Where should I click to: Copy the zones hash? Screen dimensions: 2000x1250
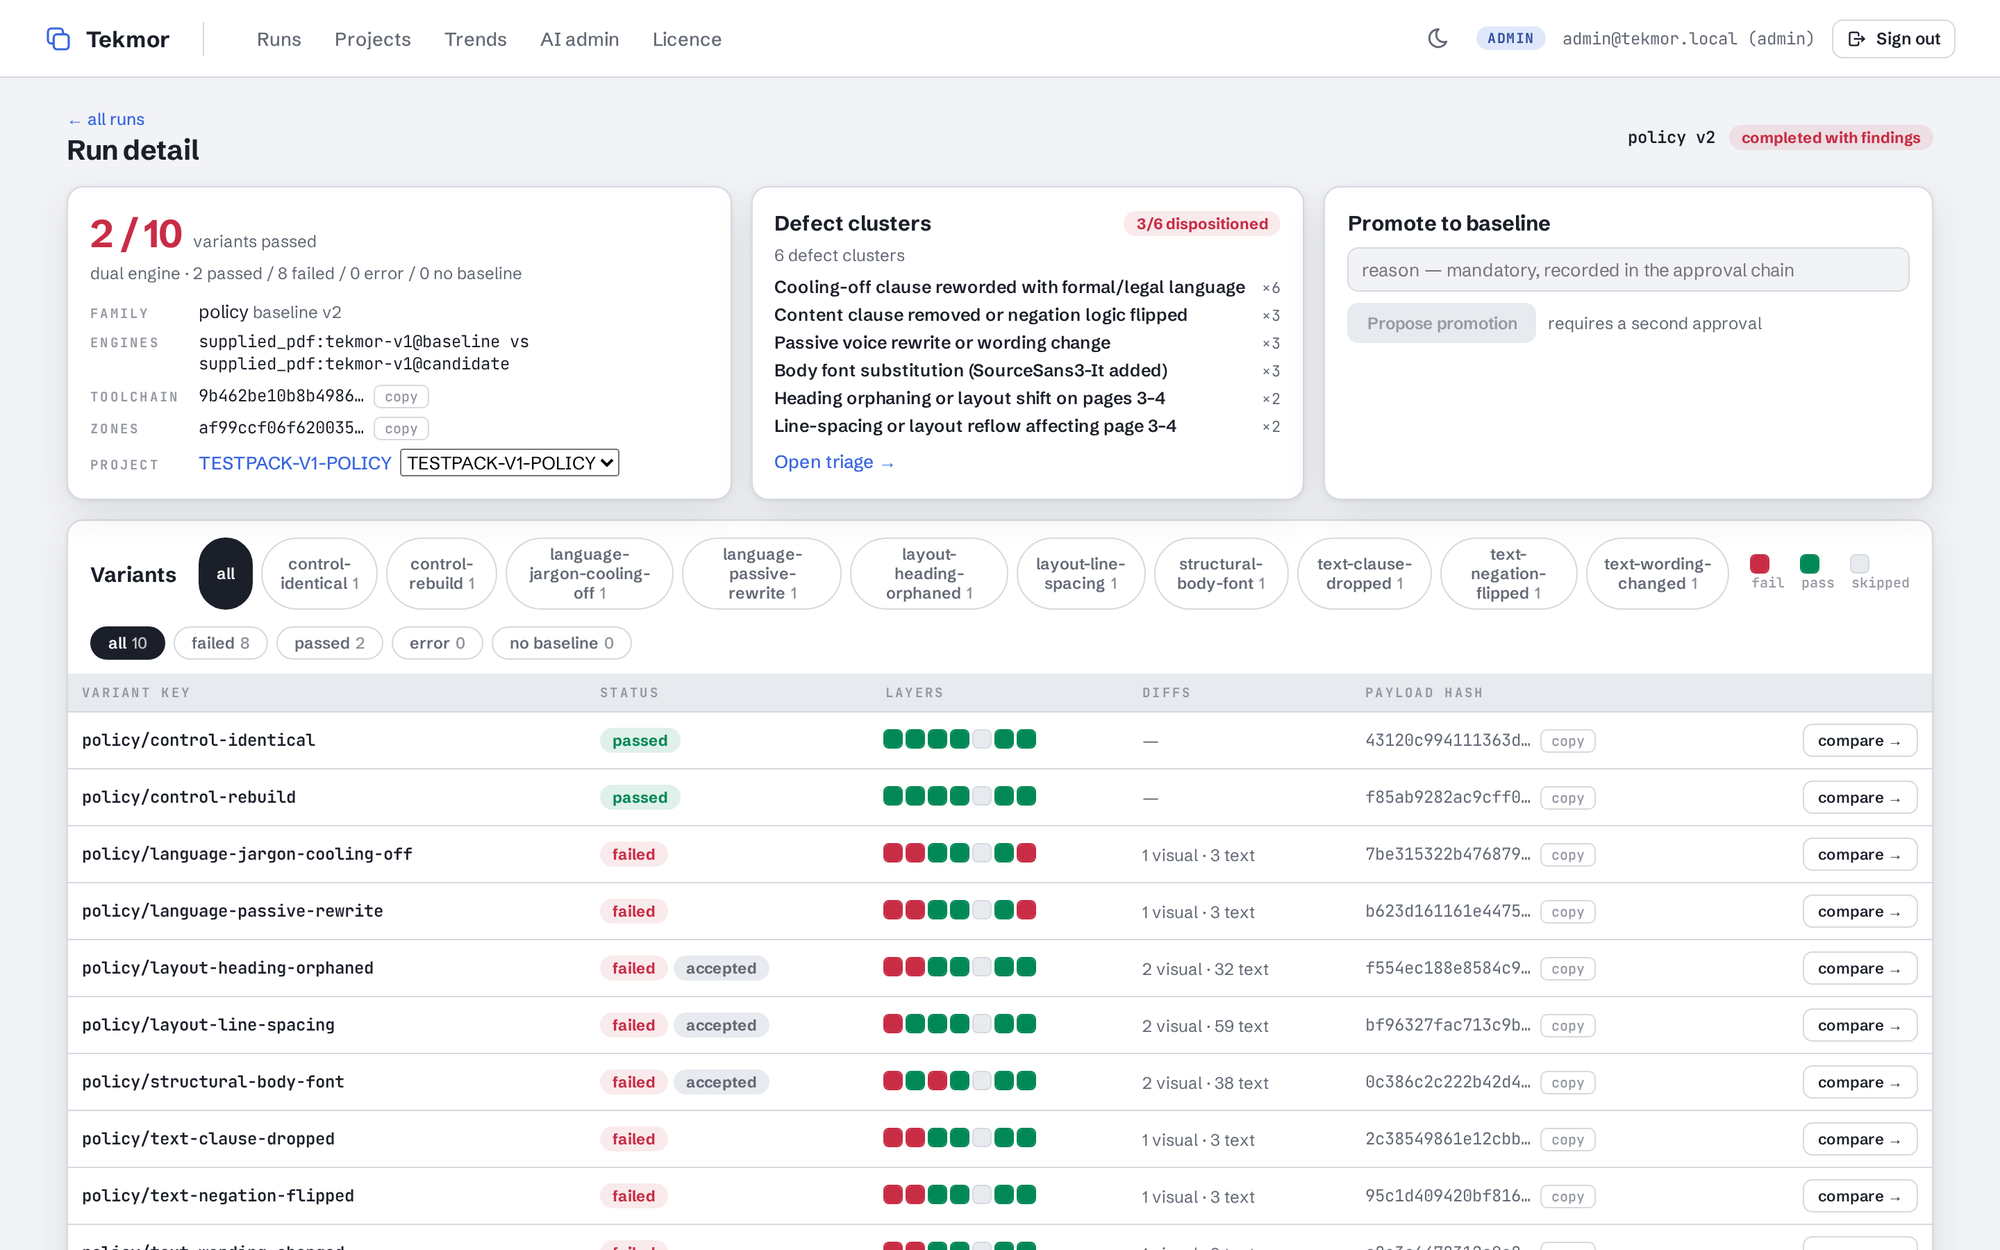click(401, 429)
